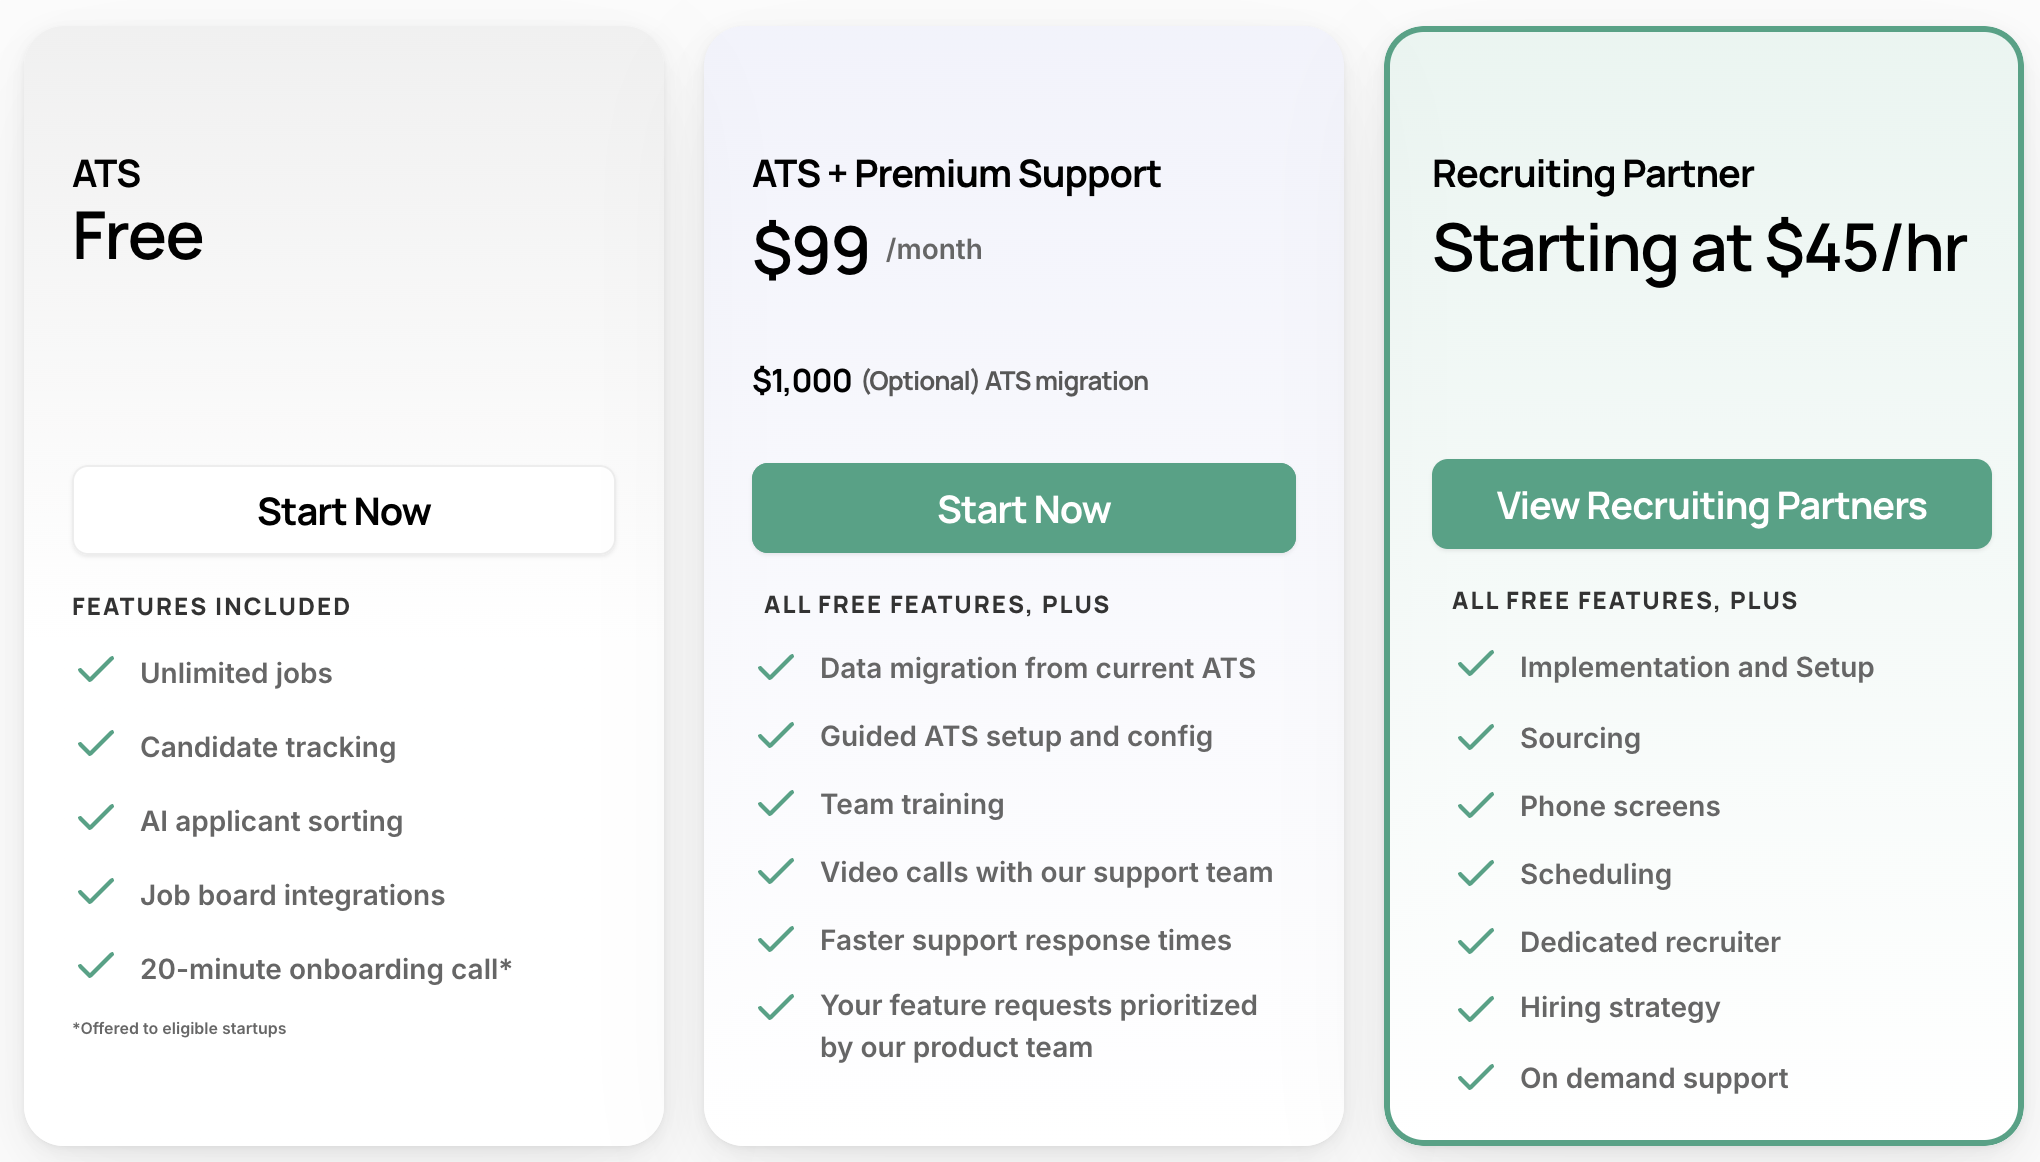Click the $99 /month price text
This screenshot has height=1162, width=2040.
(x=866, y=249)
